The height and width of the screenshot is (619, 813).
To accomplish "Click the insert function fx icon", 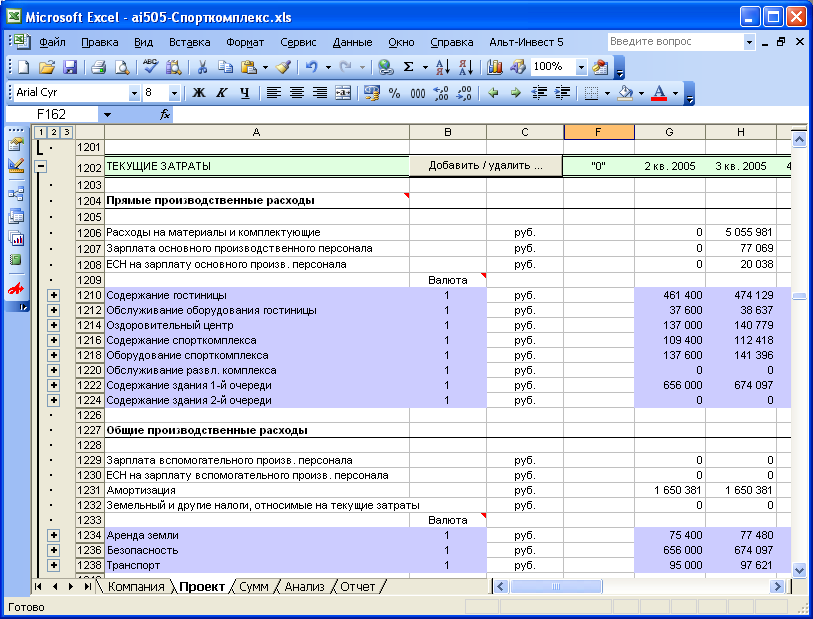I will pos(165,114).
